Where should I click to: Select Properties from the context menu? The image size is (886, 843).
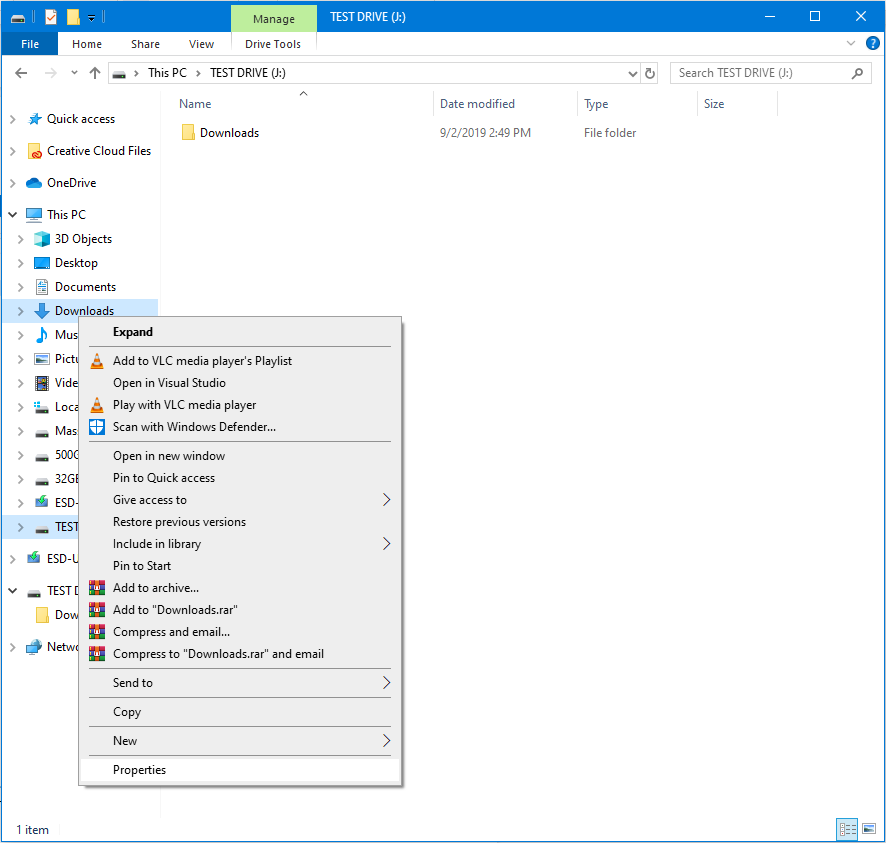pos(139,770)
